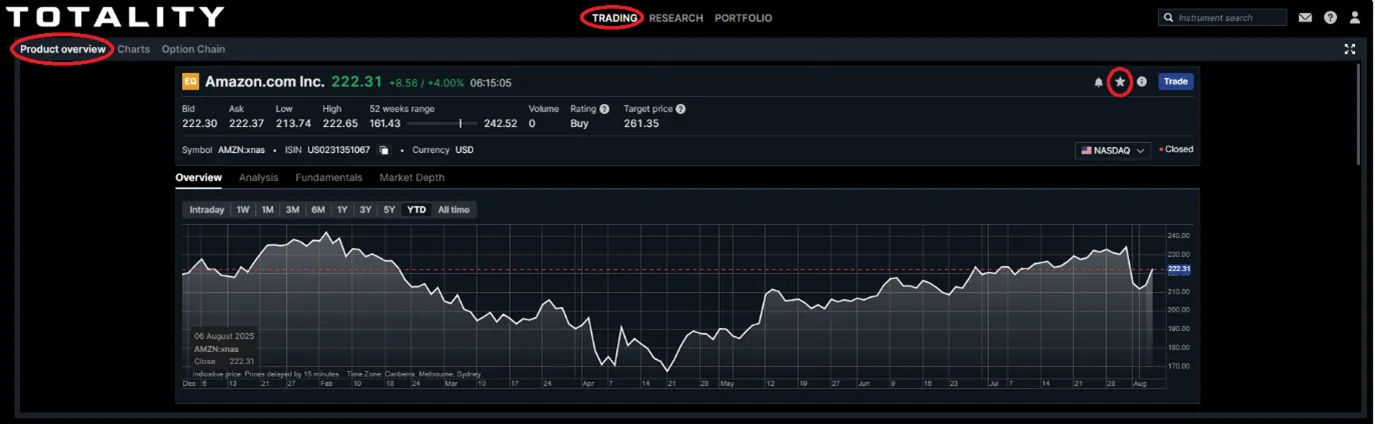Click the Closed market status label
The image size is (1375, 424).
[1179, 150]
